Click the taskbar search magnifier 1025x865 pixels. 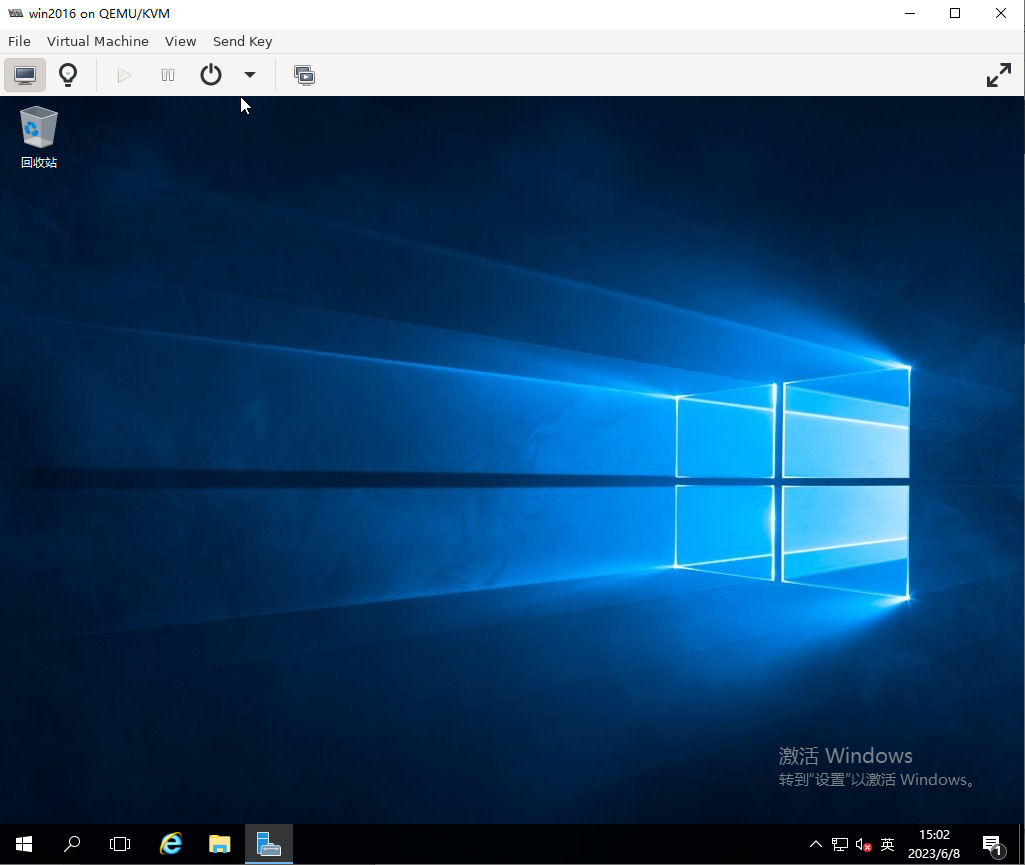tap(72, 844)
